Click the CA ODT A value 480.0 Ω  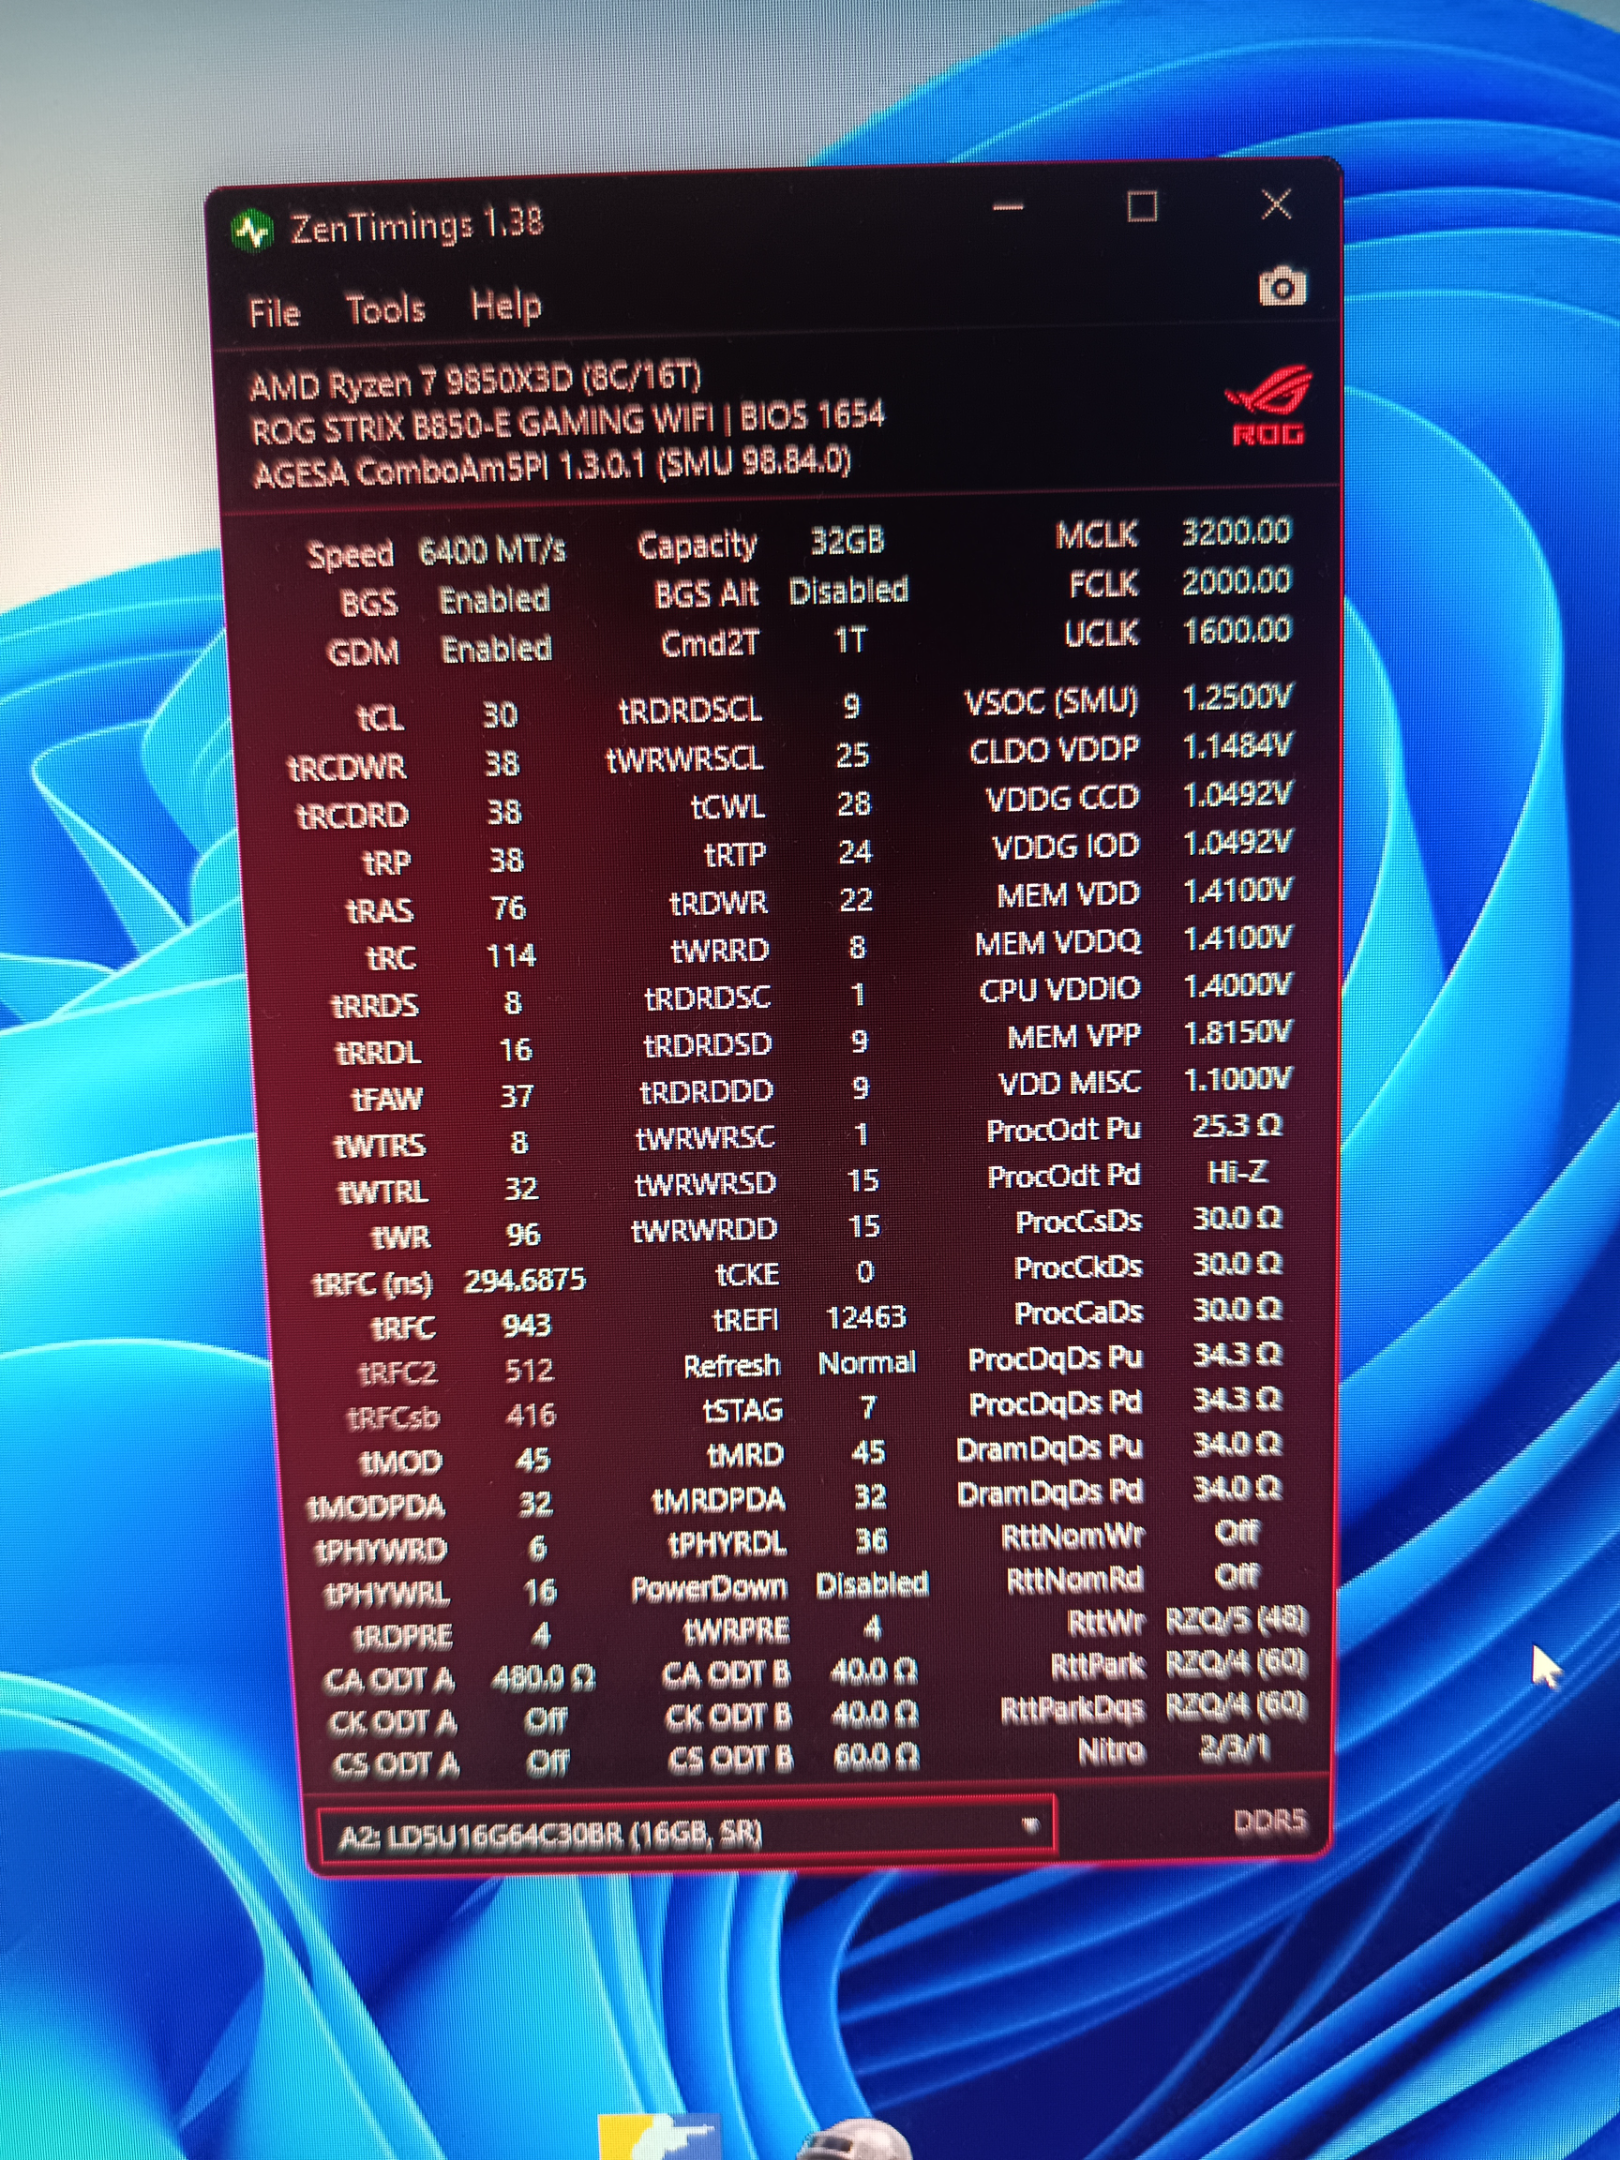pos(544,1677)
